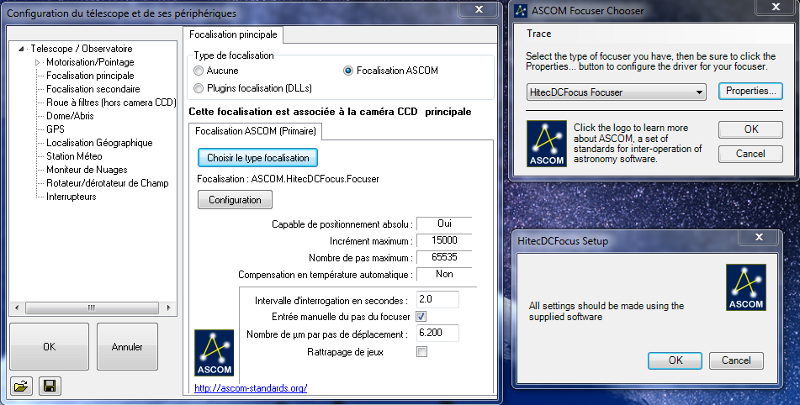
Task: Select the Aucune radio option
Action: point(198,72)
